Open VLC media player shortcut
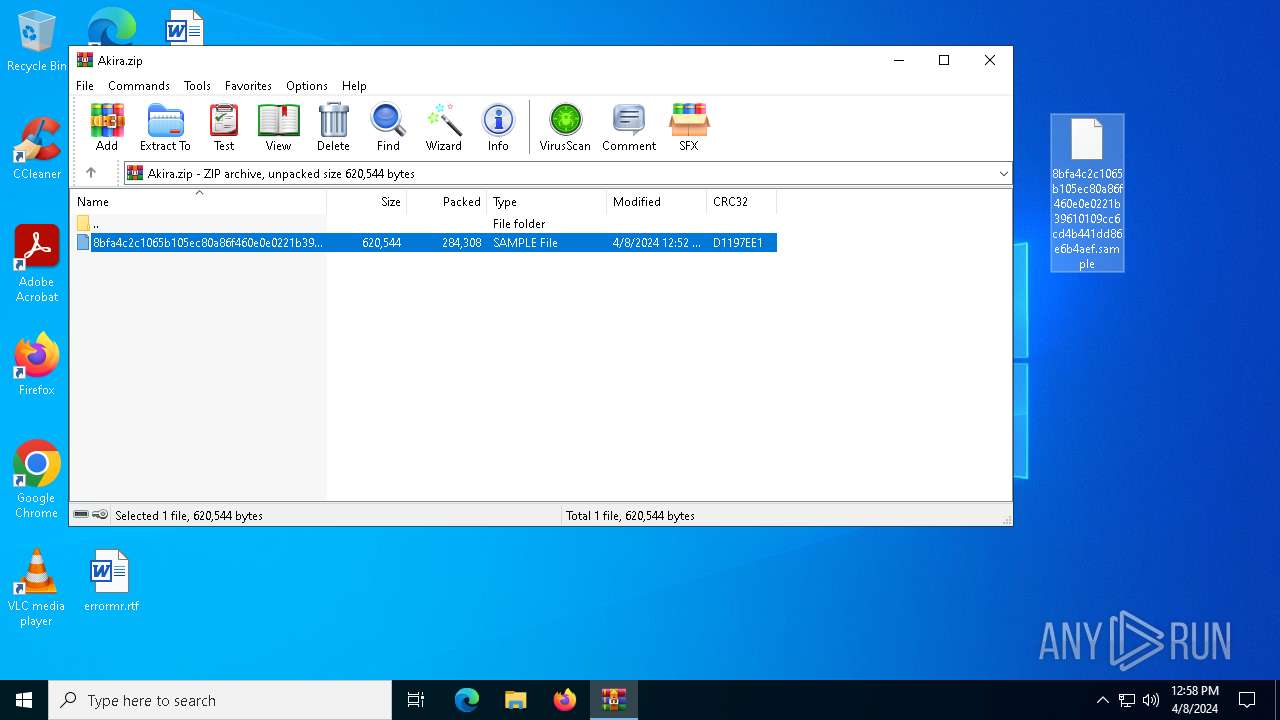Viewport: 1280px width, 720px height. (x=36, y=588)
